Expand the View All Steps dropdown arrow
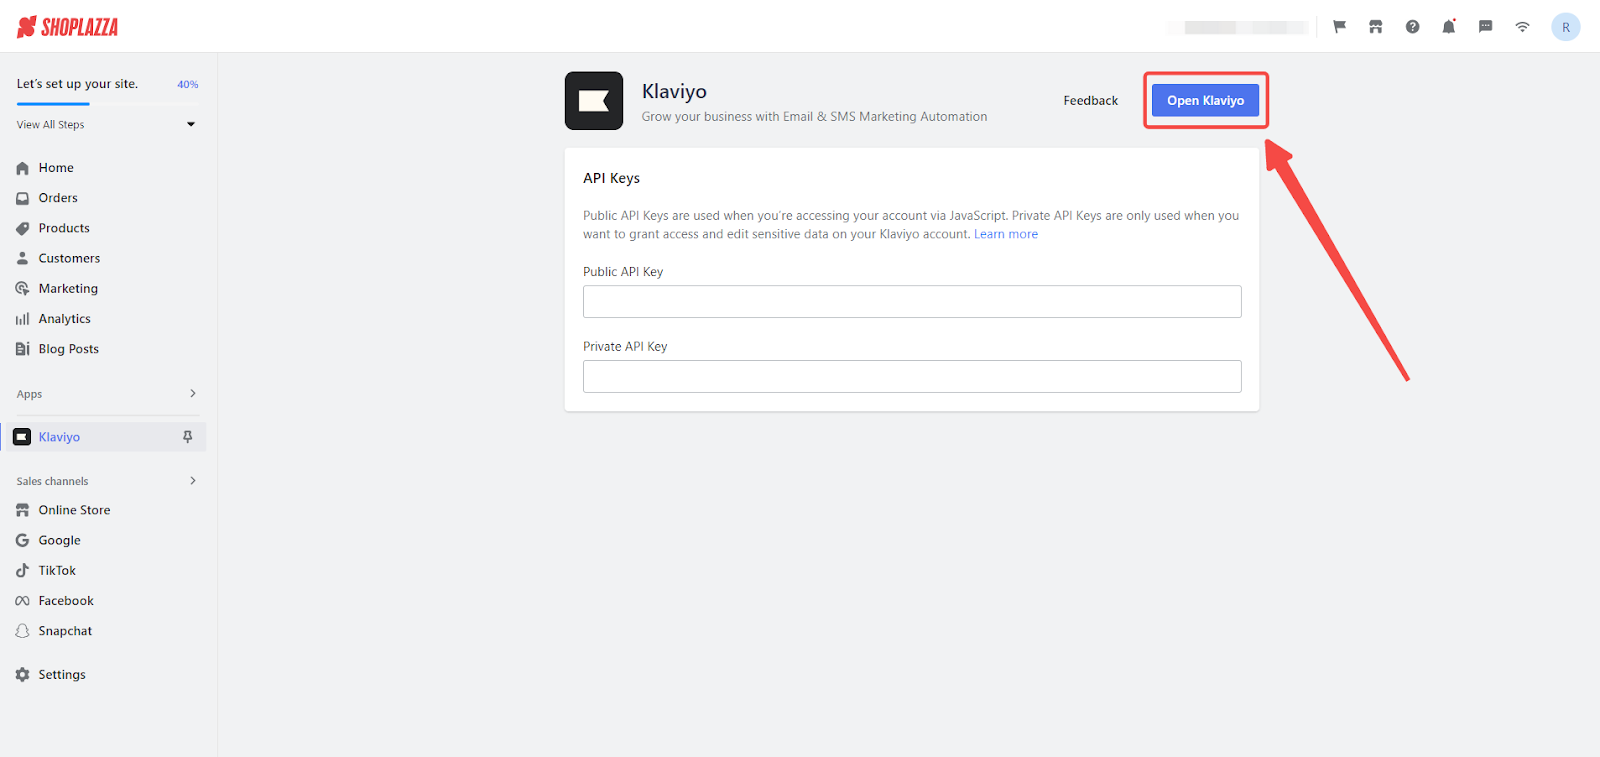Image resolution: width=1600 pixels, height=757 pixels. [191, 124]
